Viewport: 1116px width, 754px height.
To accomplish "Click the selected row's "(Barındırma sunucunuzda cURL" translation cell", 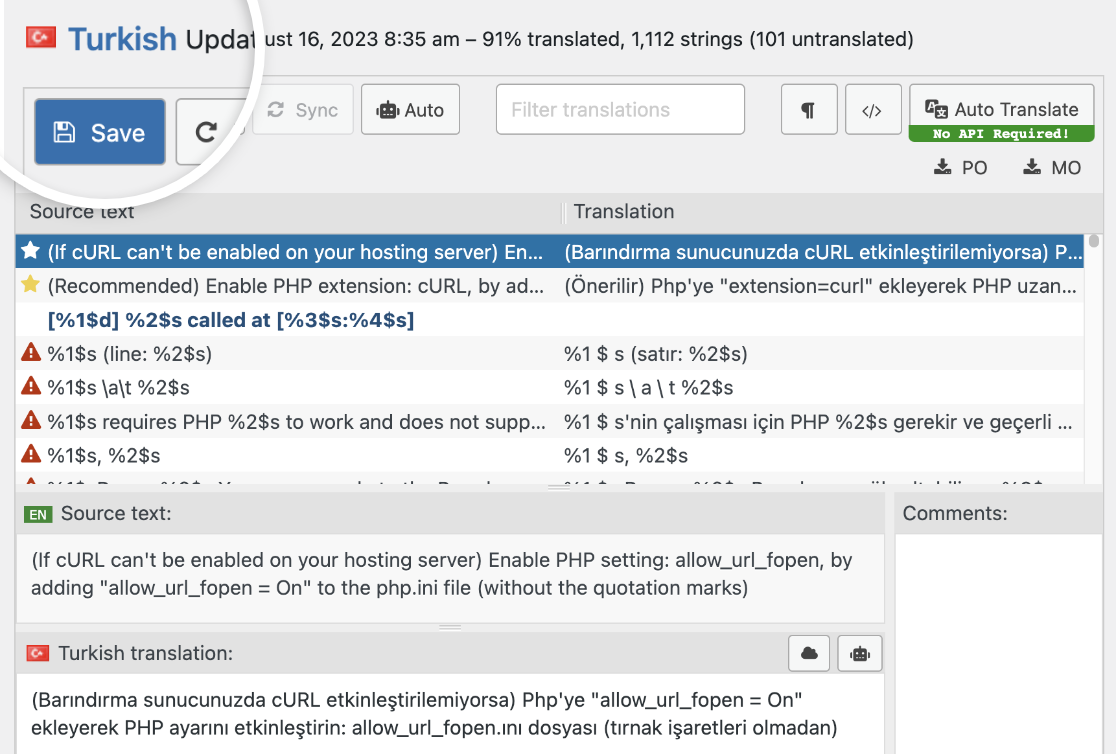I will (x=823, y=252).
